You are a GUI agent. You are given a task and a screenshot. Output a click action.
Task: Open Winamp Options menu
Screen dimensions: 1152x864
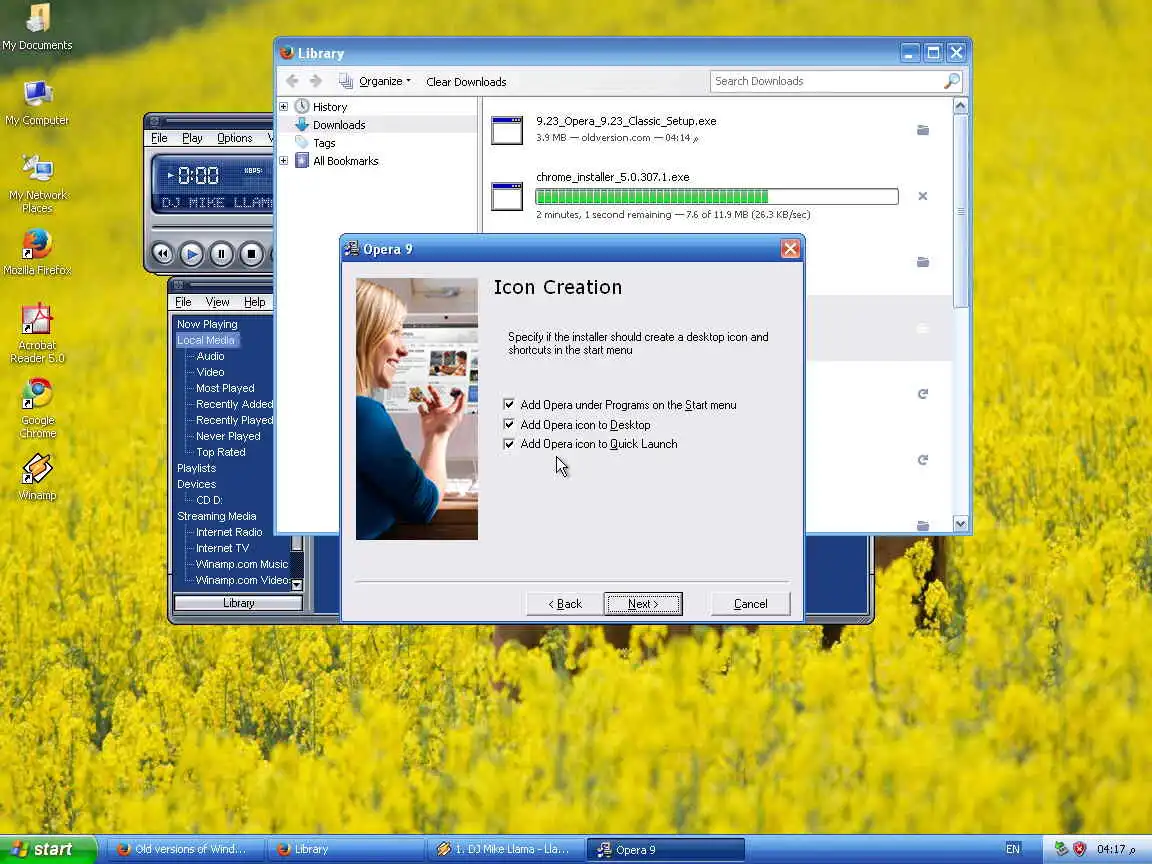click(234, 138)
